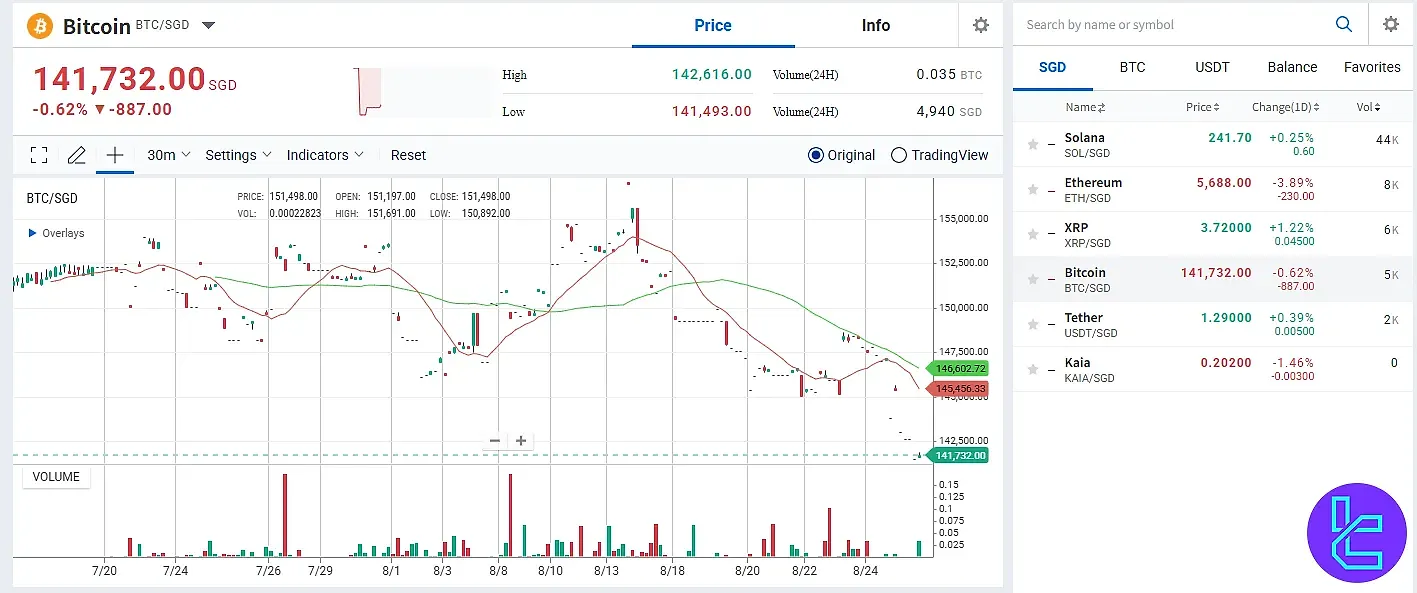
Task: Click the gear icon above the watchlist
Action: tap(1390, 24)
